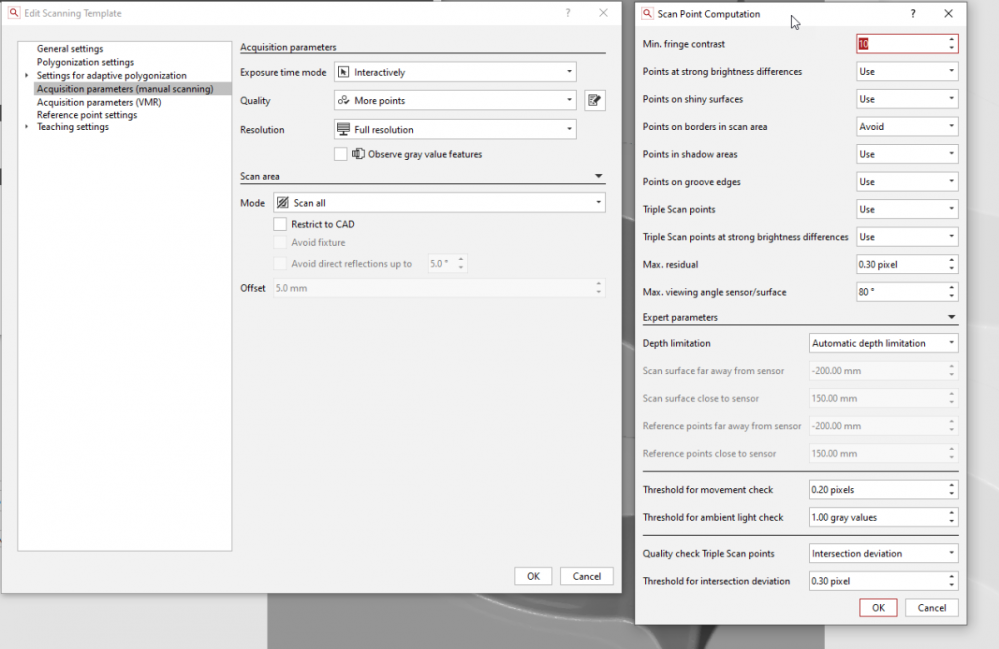
Task: Expand Teaching settings tree node
Action: tap(27, 128)
